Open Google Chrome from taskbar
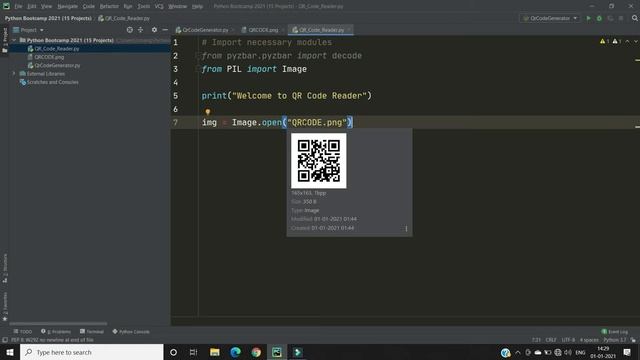 point(256,352)
